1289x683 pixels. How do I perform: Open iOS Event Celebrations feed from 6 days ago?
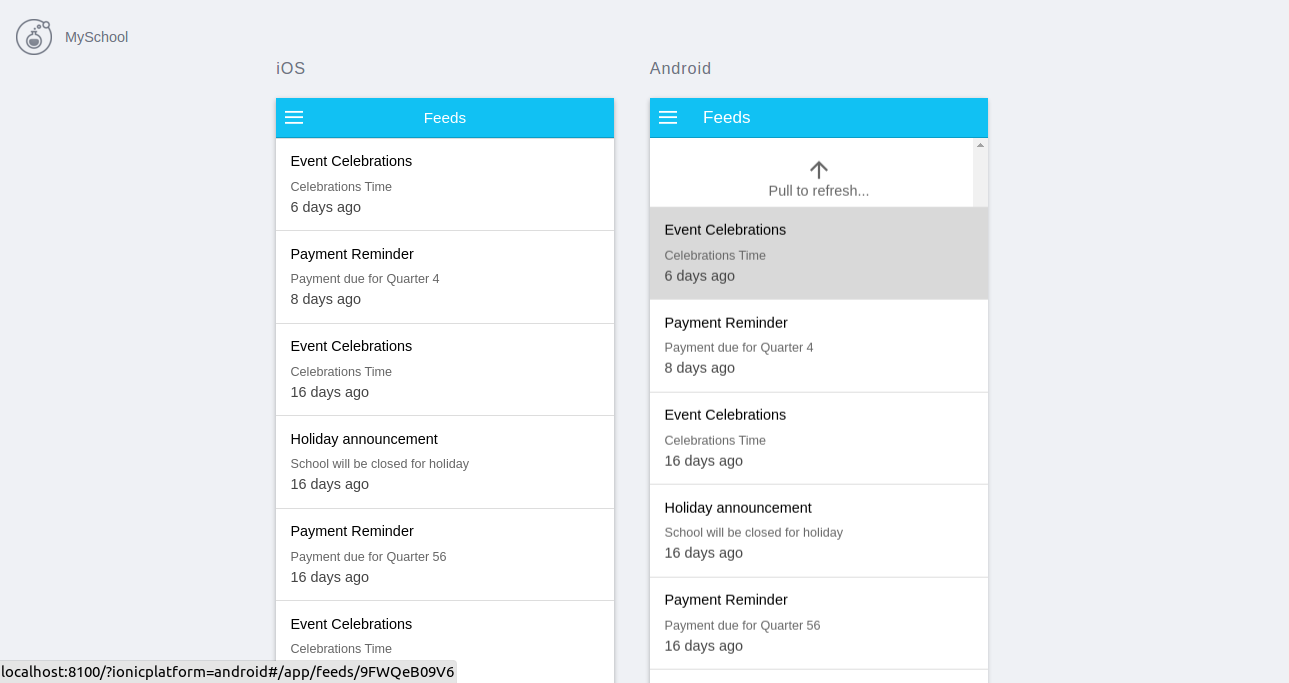click(x=445, y=184)
